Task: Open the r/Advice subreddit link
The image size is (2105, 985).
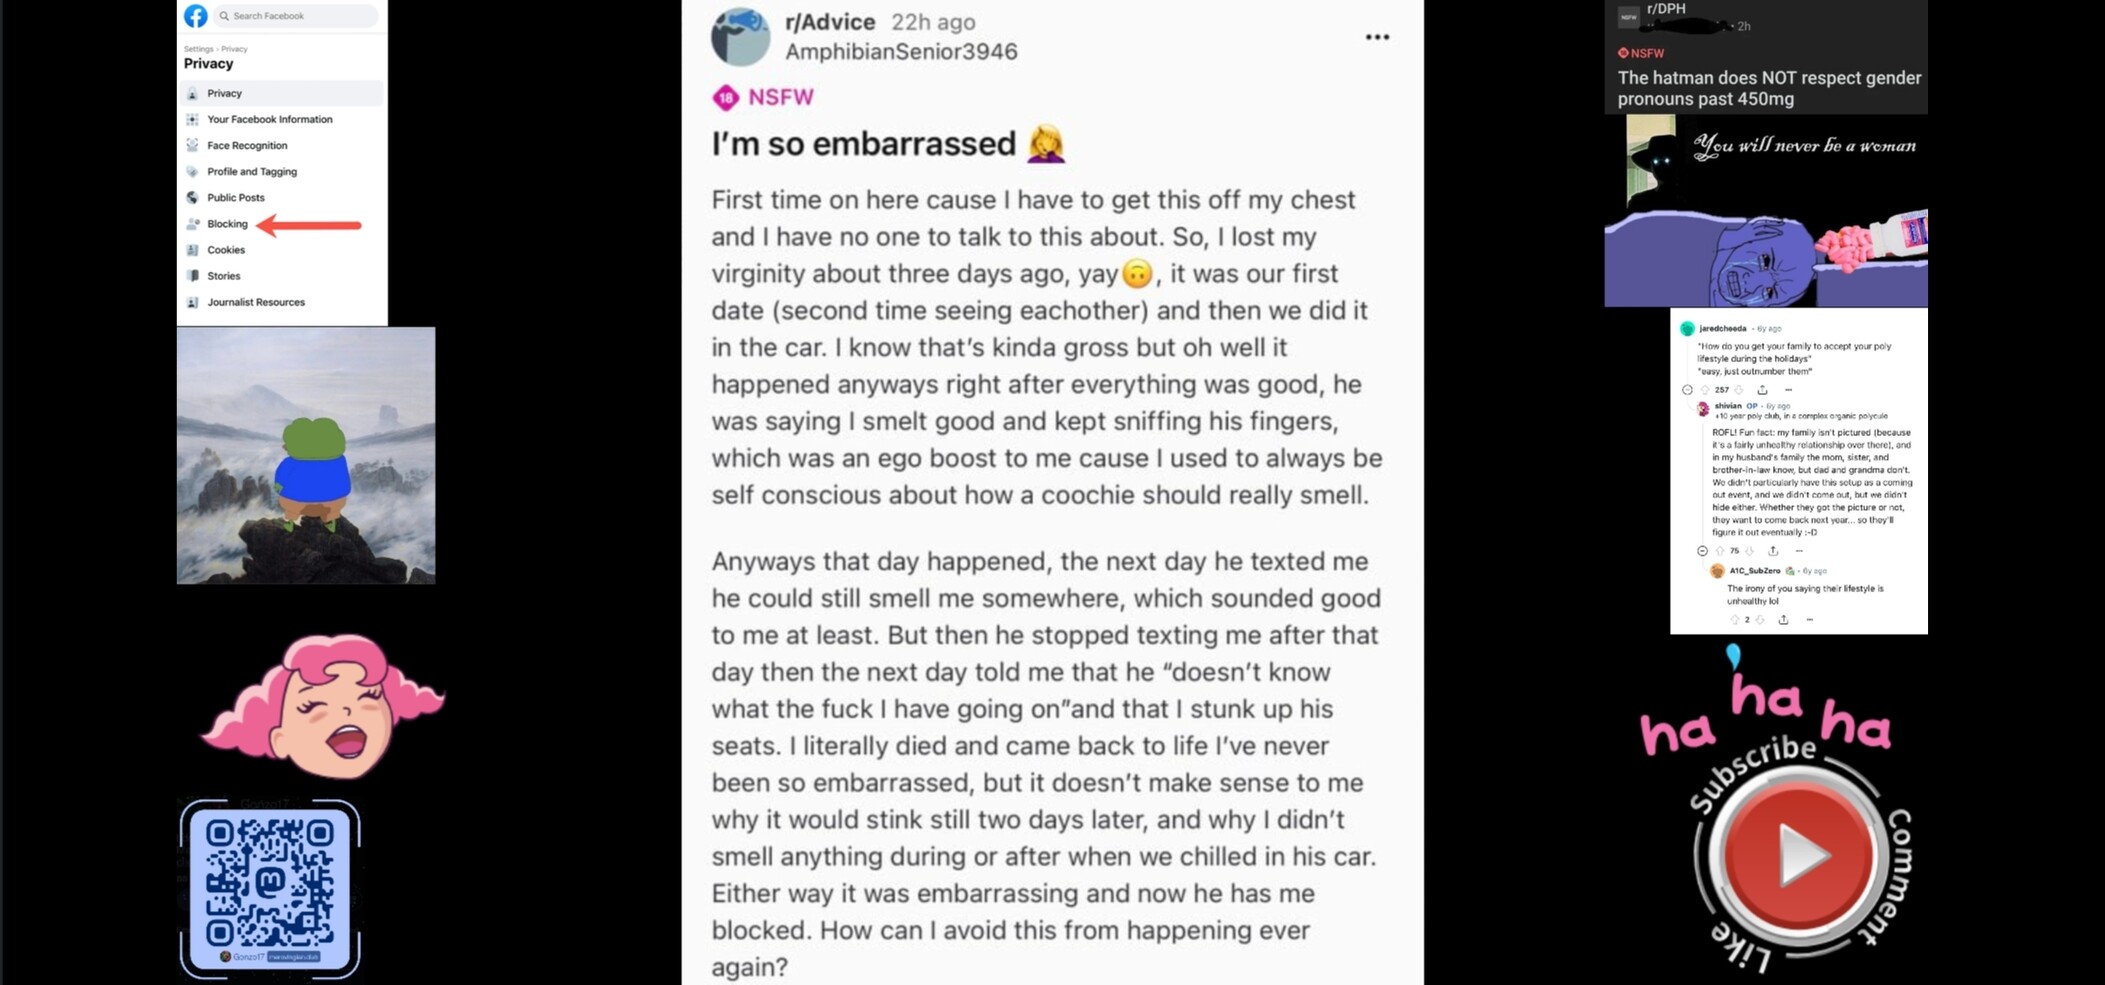Action: pos(830,22)
